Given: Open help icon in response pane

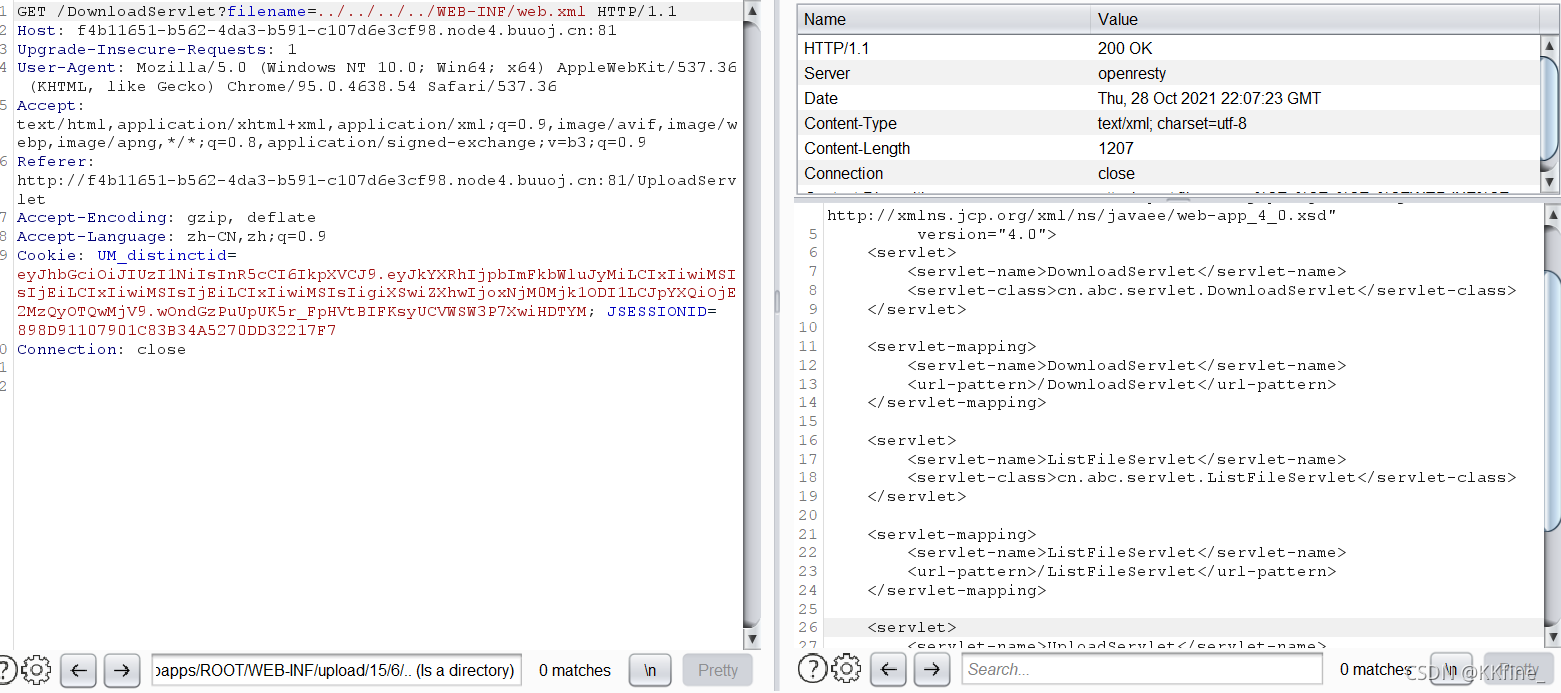Looking at the screenshot, I should tap(811, 669).
